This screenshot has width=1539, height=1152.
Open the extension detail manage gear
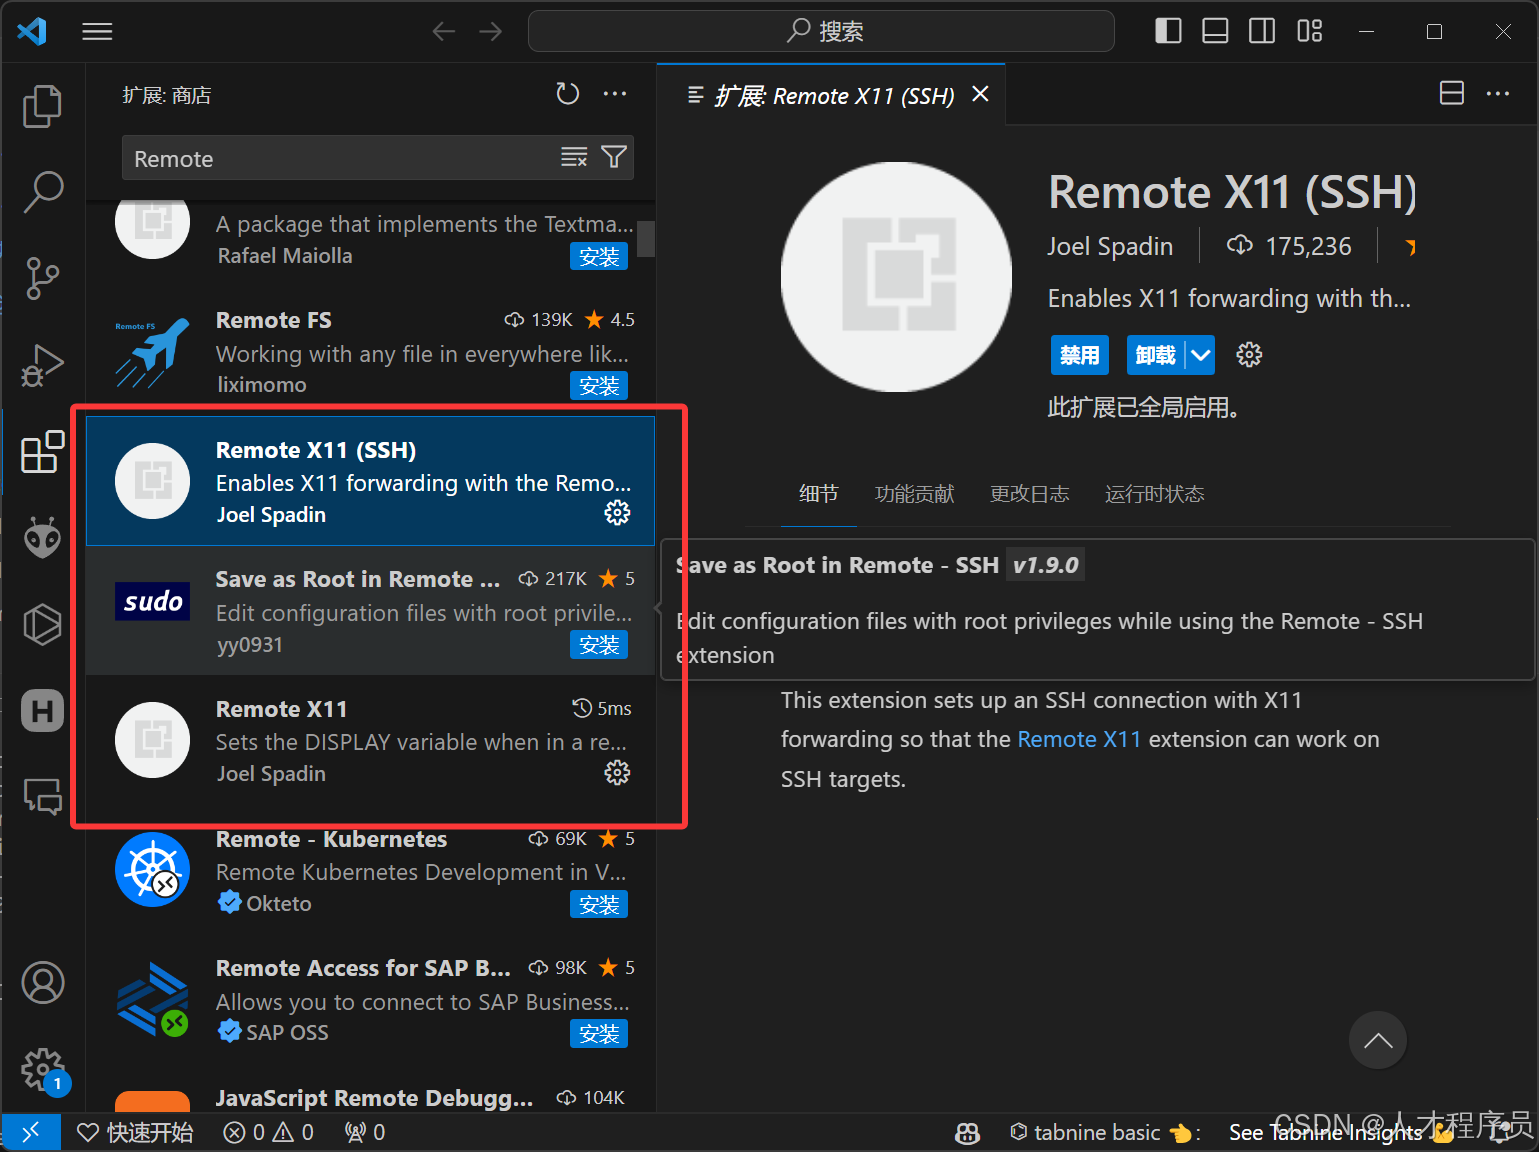[x=1249, y=355]
